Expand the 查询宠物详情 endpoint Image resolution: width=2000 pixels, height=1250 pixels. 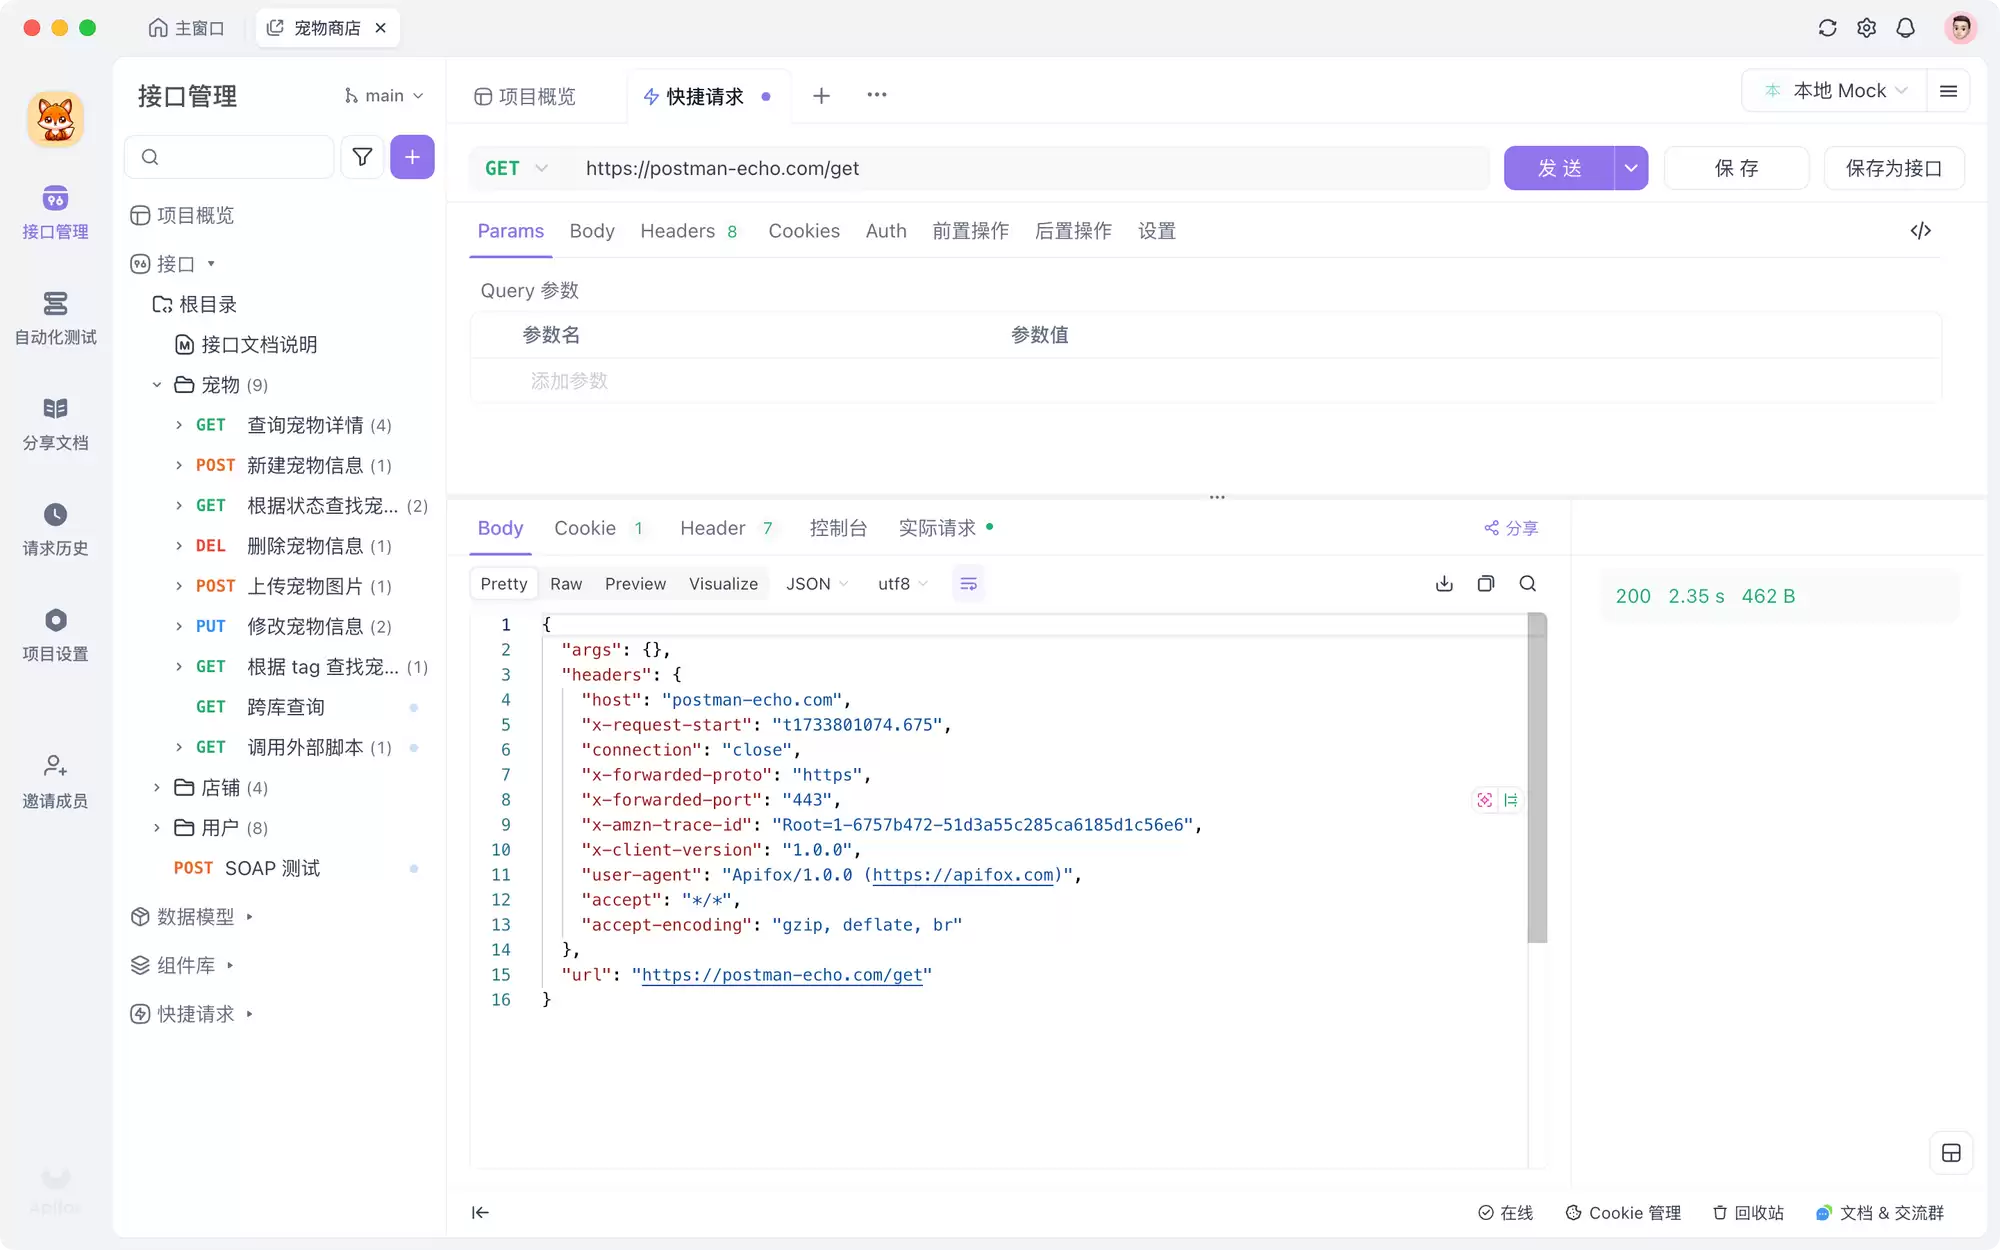[x=179, y=425]
